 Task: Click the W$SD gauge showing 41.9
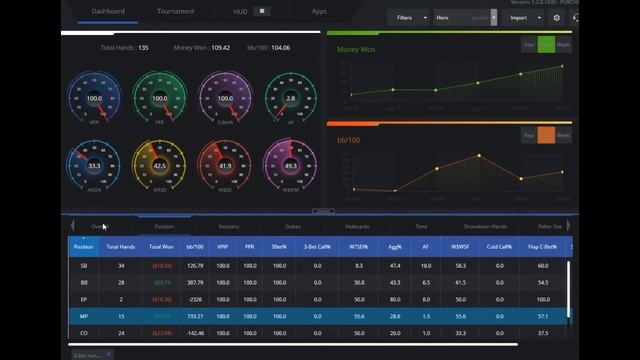[224, 165]
